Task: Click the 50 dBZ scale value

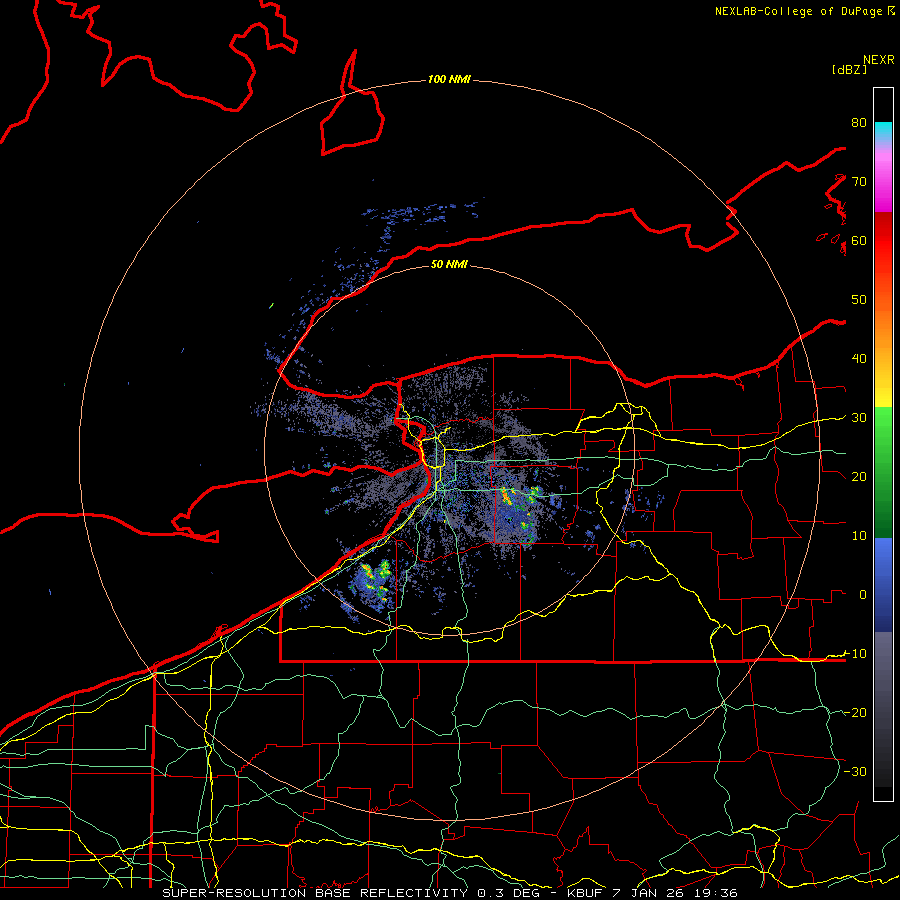Action: tap(859, 300)
